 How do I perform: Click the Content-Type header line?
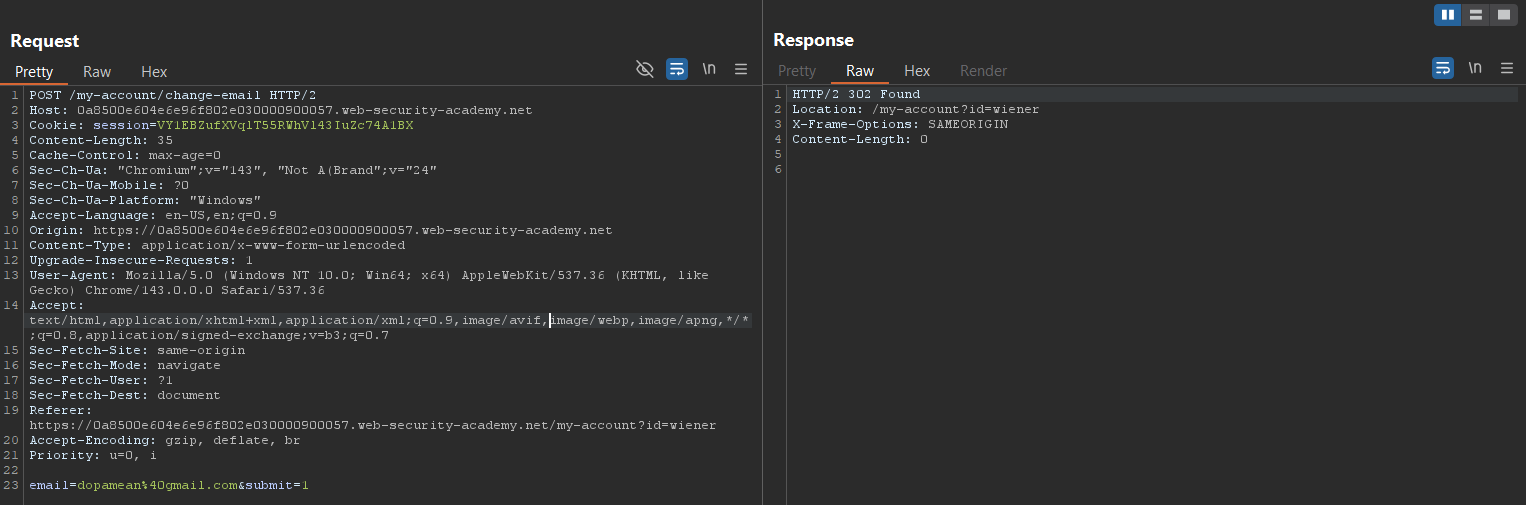[217, 245]
